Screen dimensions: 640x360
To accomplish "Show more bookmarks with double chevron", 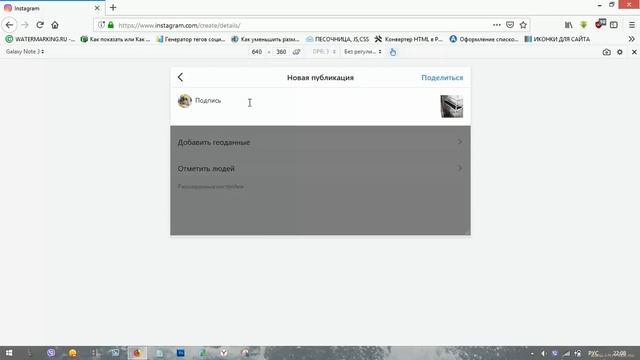I will 631,39.
